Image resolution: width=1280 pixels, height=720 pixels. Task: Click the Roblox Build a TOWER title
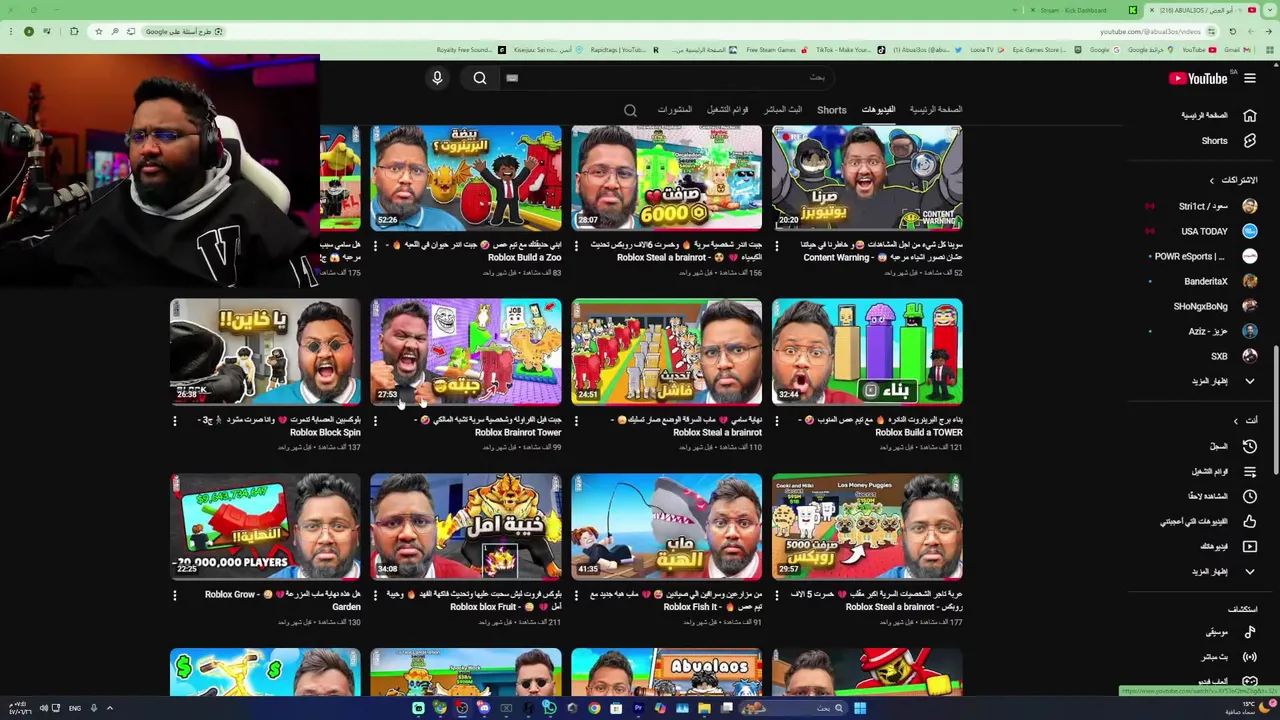pyautogui.click(x=882, y=426)
